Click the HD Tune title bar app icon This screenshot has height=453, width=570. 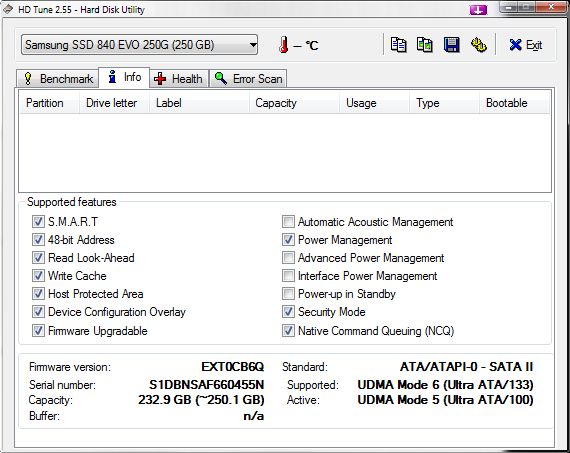[x=8, y=9]
